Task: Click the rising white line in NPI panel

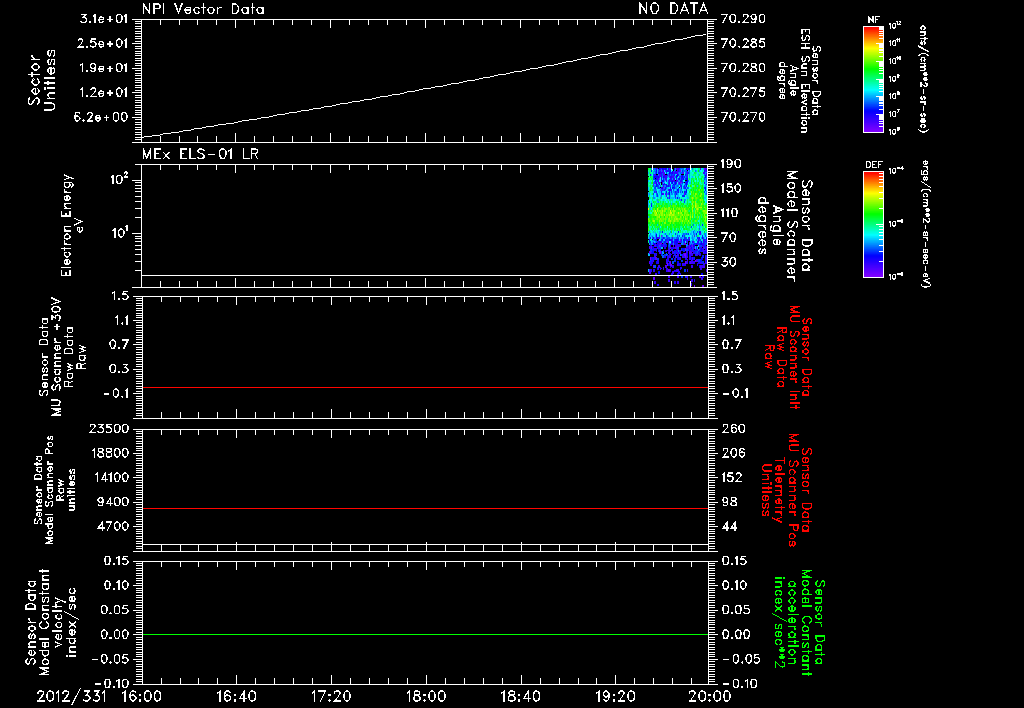Action: click(424, 86)
